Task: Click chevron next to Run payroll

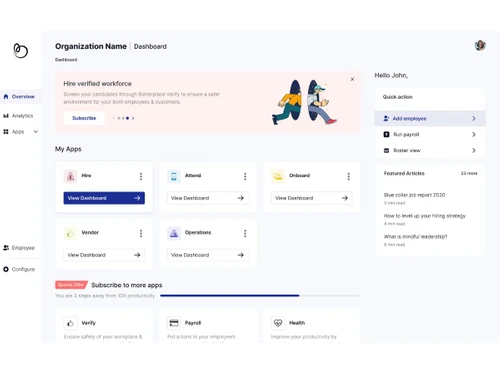Action: pyautogui.click(x=474, y=134)
